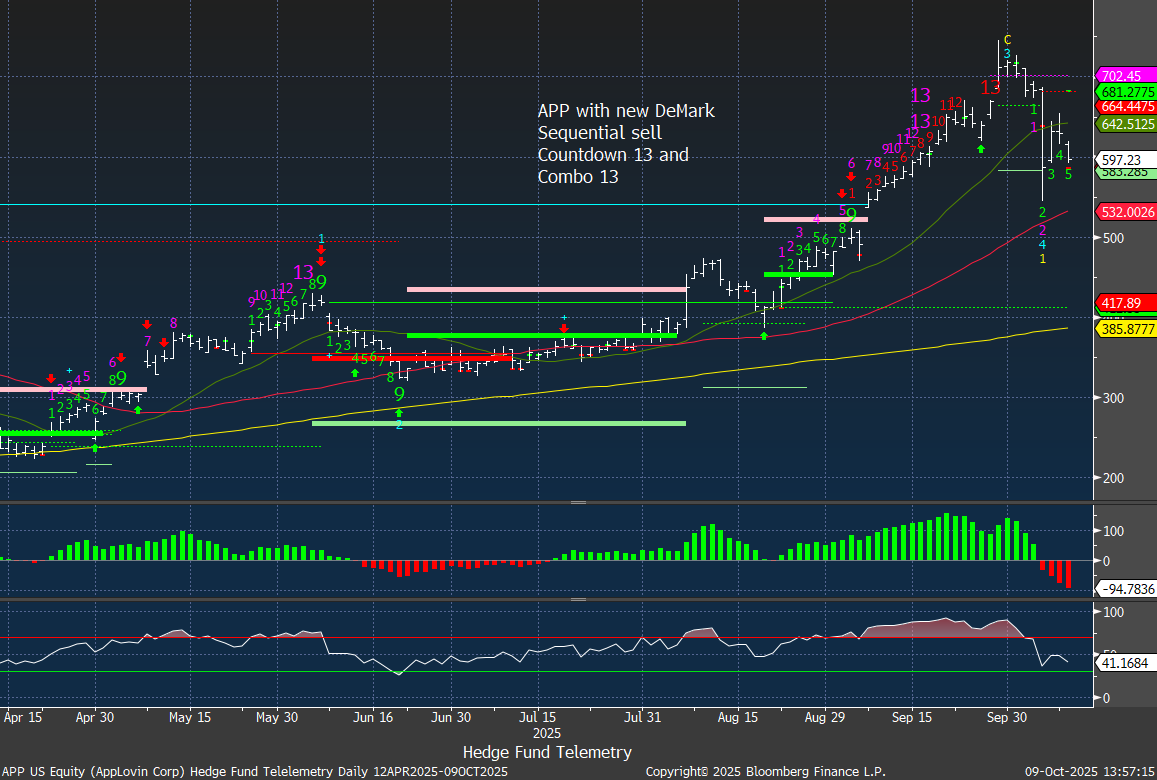The height and width of the screenshot is (780, 1157).
Task: Select the green 681.2775 price tag
Action: tap(1126, 92)
